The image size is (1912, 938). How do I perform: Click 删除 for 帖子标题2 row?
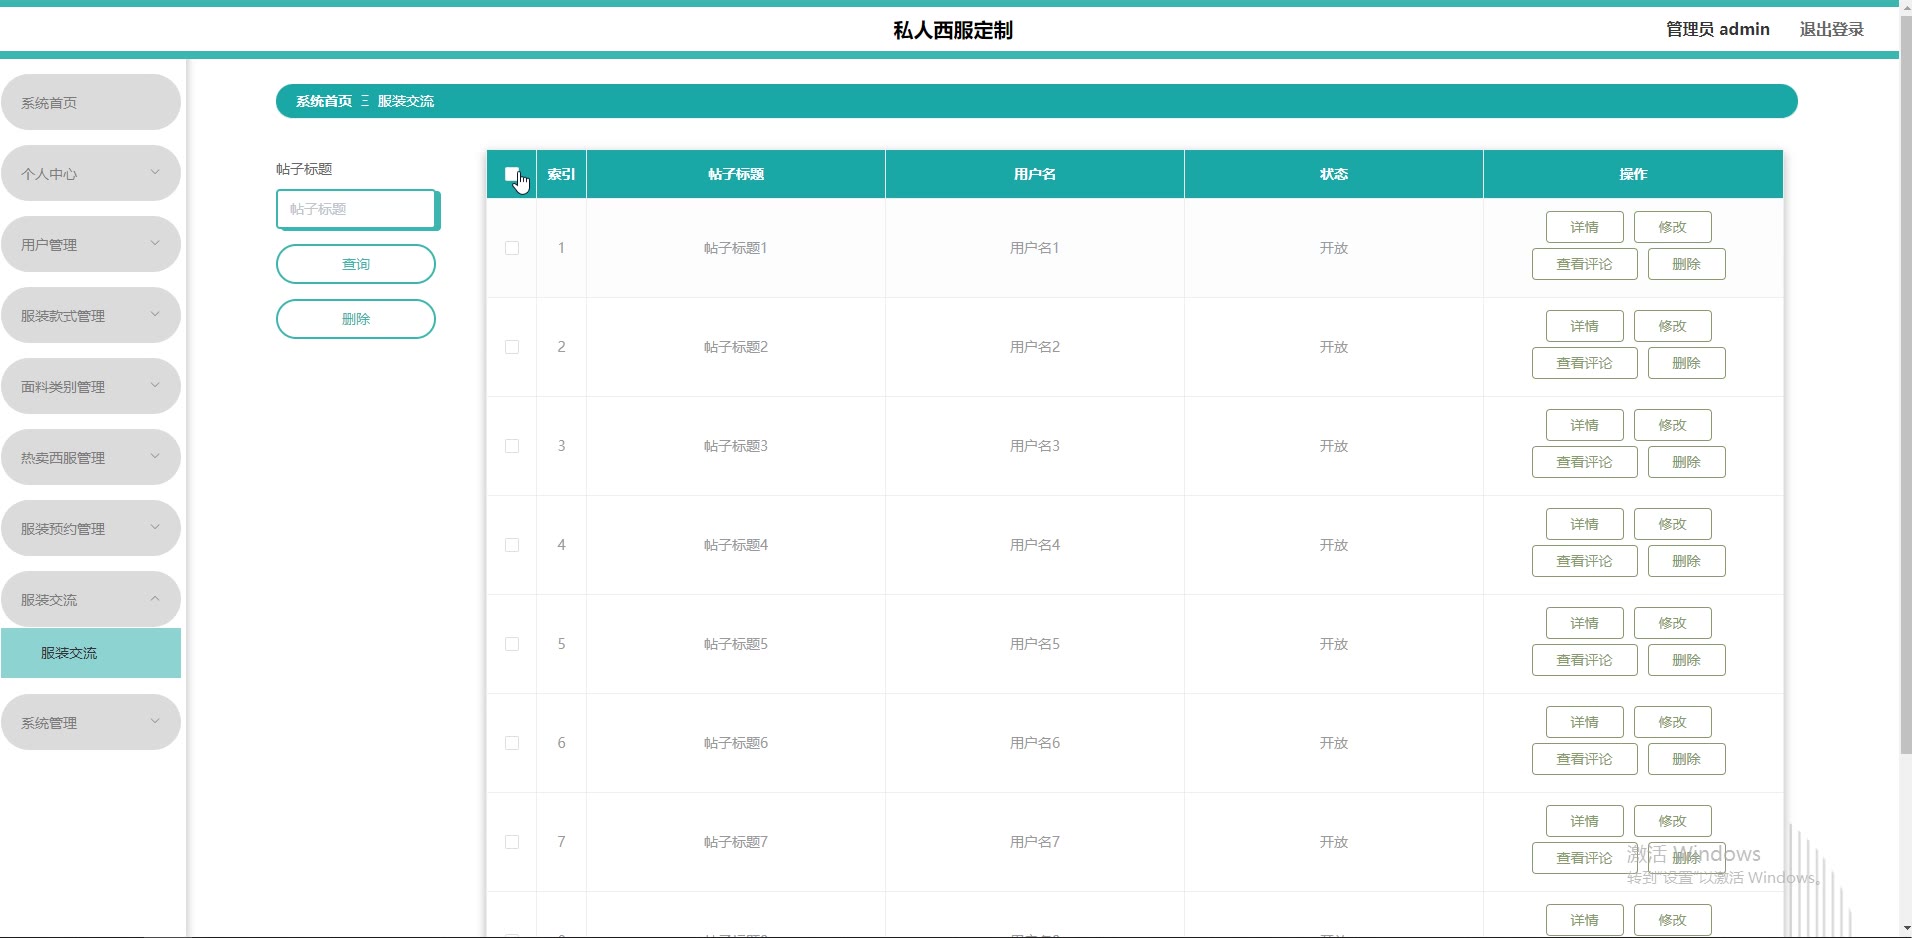tap(1687, 363)
